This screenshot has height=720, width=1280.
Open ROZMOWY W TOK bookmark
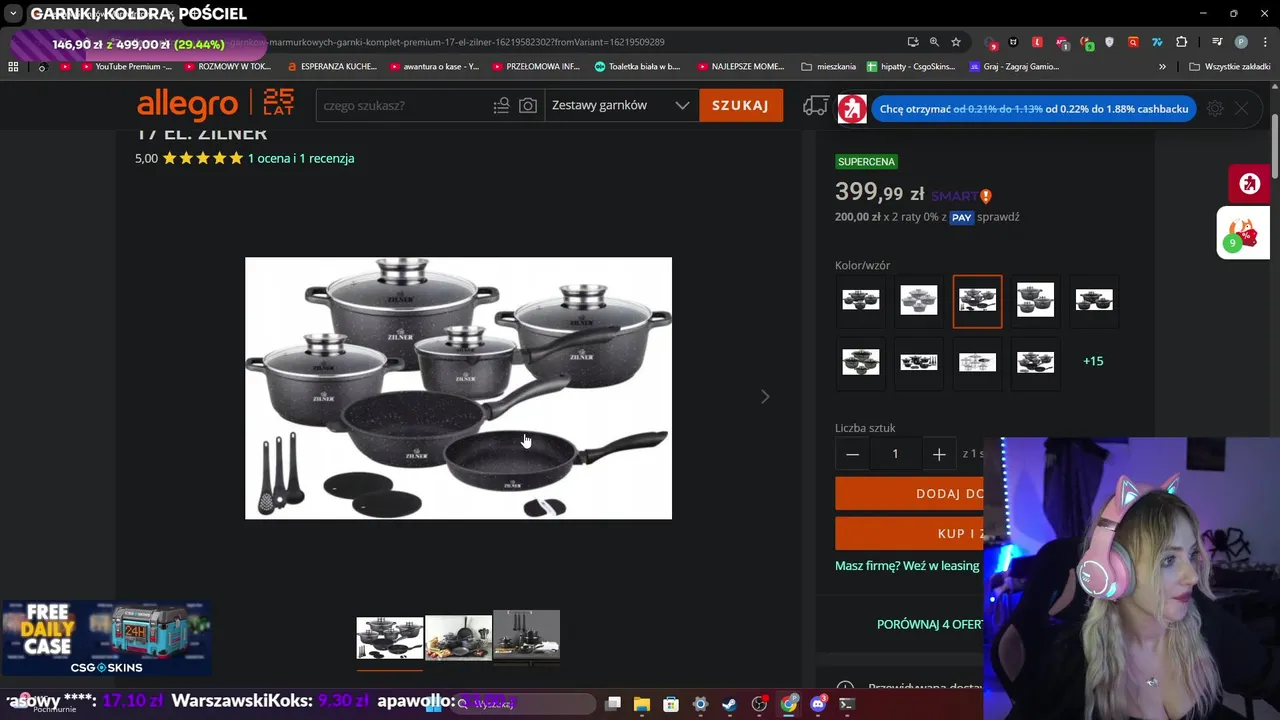pyautogui.click(x=227, y=67)
